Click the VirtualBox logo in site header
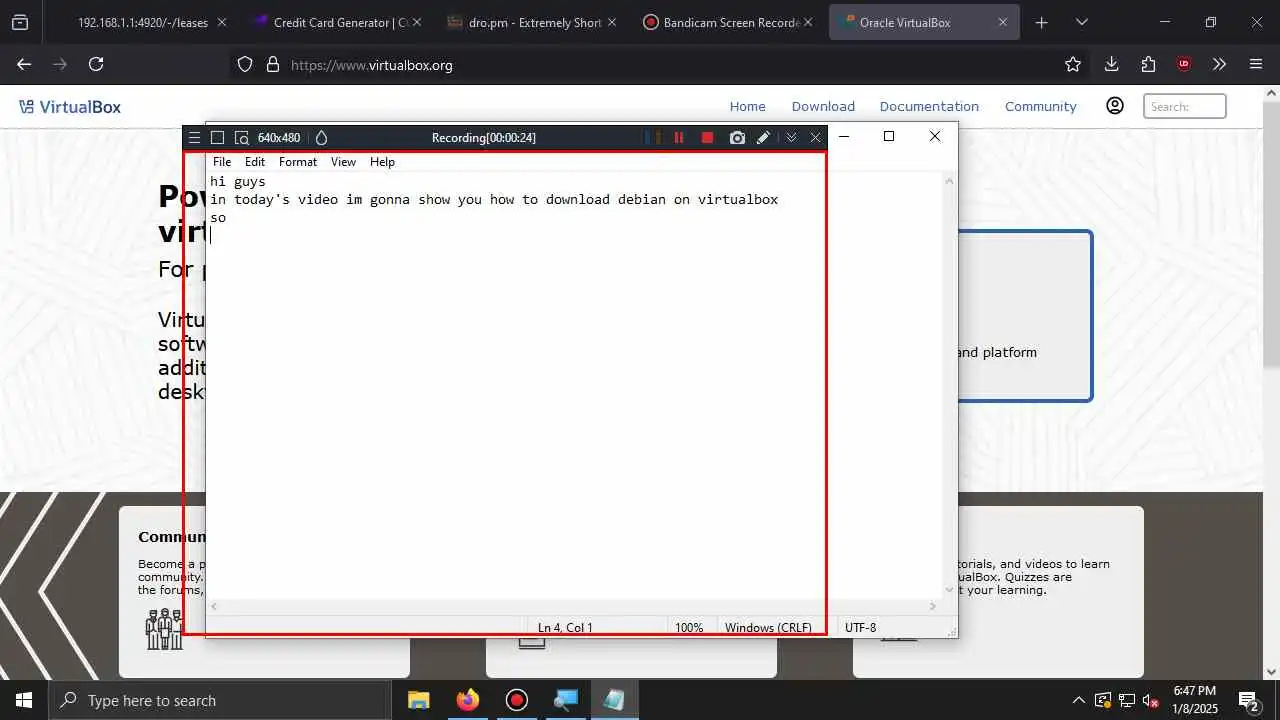The image size is (1280, 720). pyautogui.click(x=70, y=107)
